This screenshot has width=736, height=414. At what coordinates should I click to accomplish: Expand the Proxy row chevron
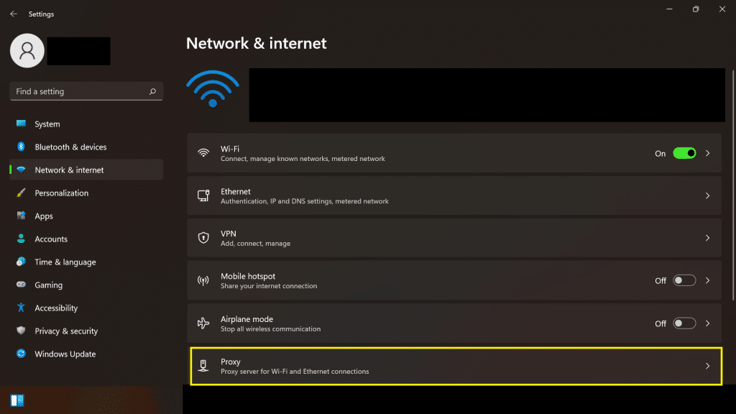707,366
